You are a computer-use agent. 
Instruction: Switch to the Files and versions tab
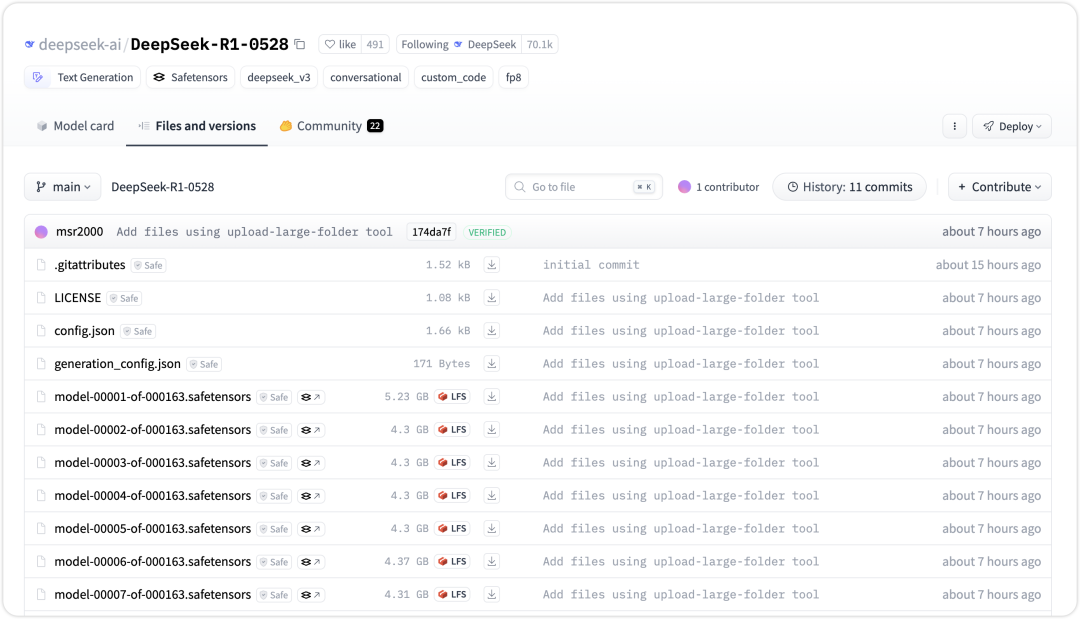click(x=197, y=126)
